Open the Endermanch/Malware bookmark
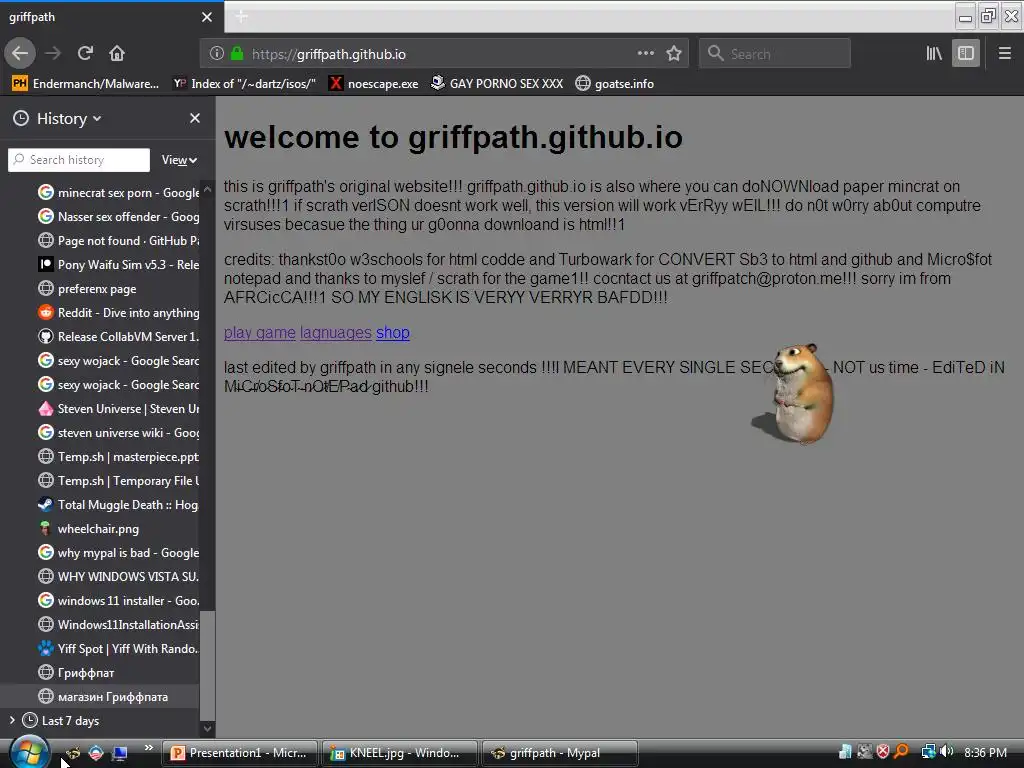This screenshot has width=1024, height=768. click(x=86, y=84)
